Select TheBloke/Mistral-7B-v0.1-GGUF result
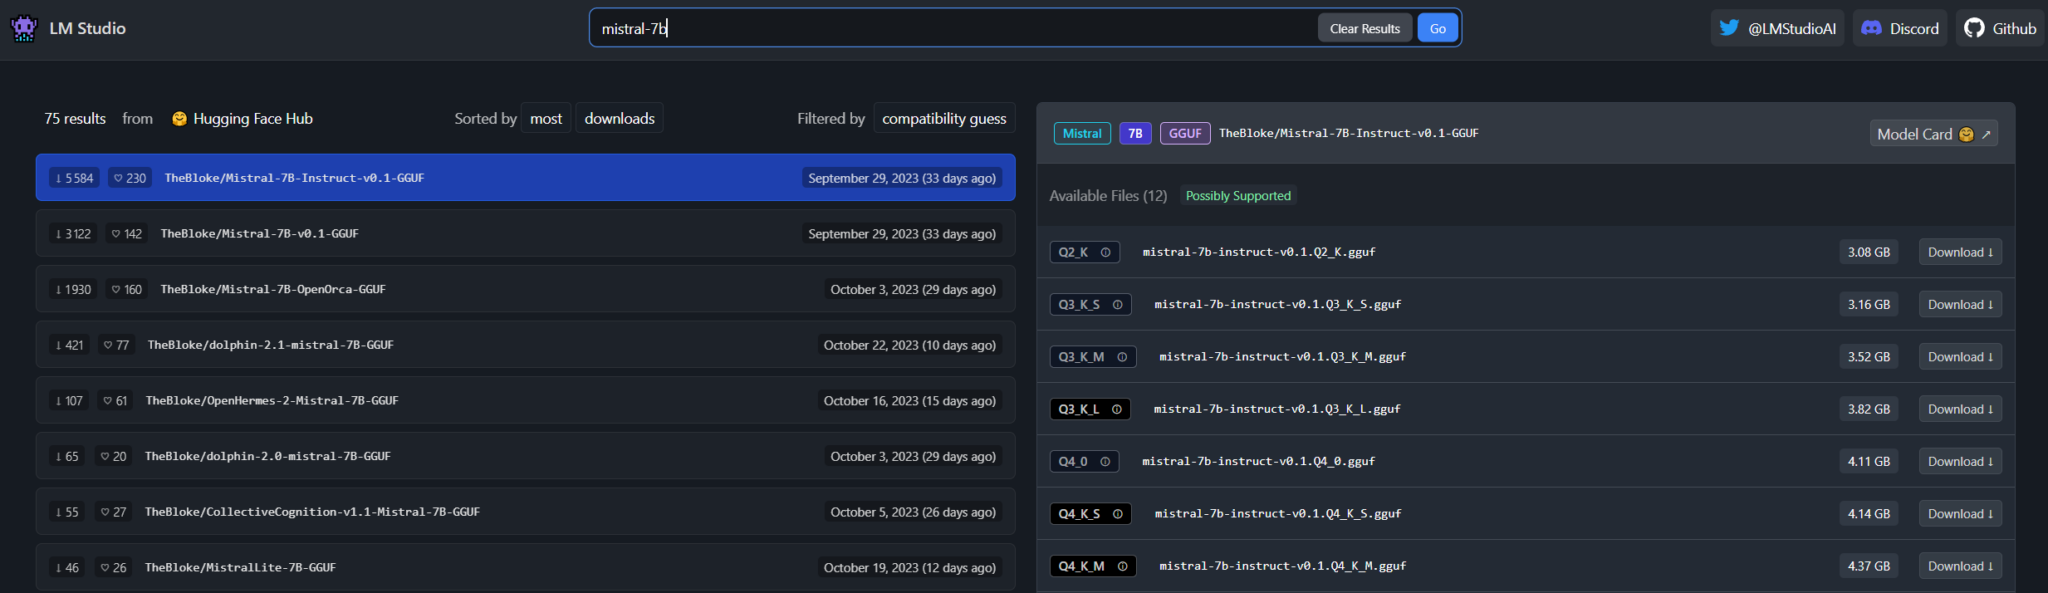 click(x=525, y=234)
